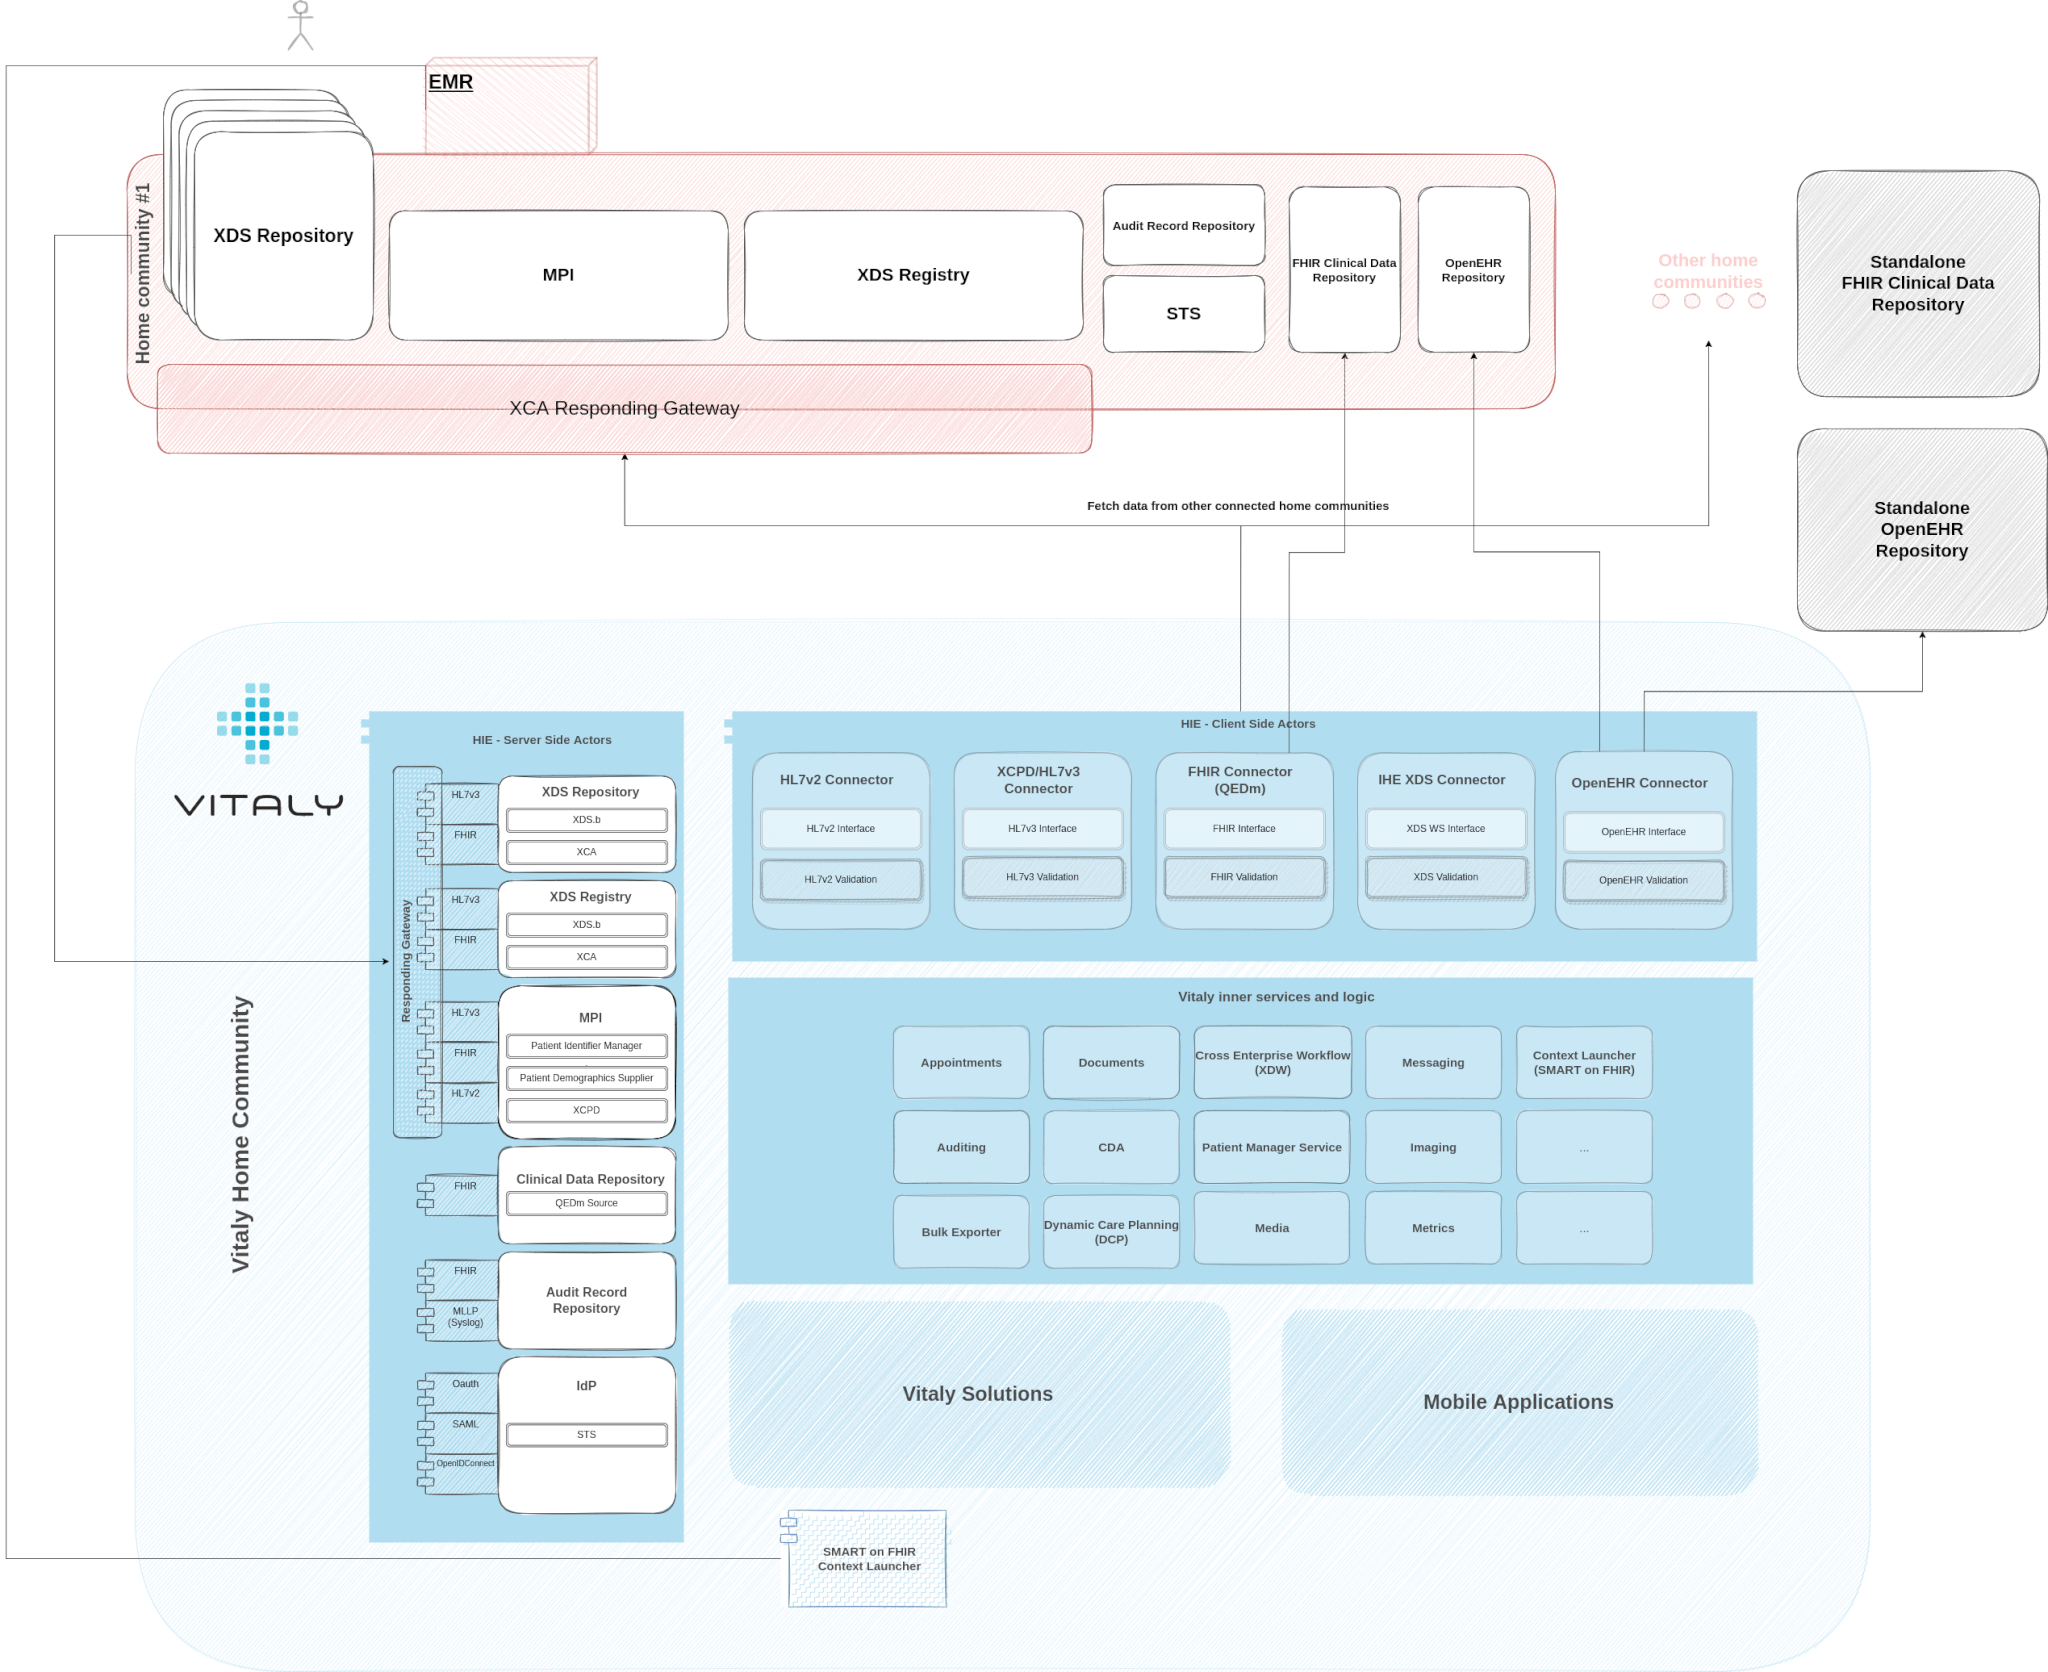The image size is (2048, 1672).
Task: Click the stick figure actor icon
Action: [x=300, y=26]
